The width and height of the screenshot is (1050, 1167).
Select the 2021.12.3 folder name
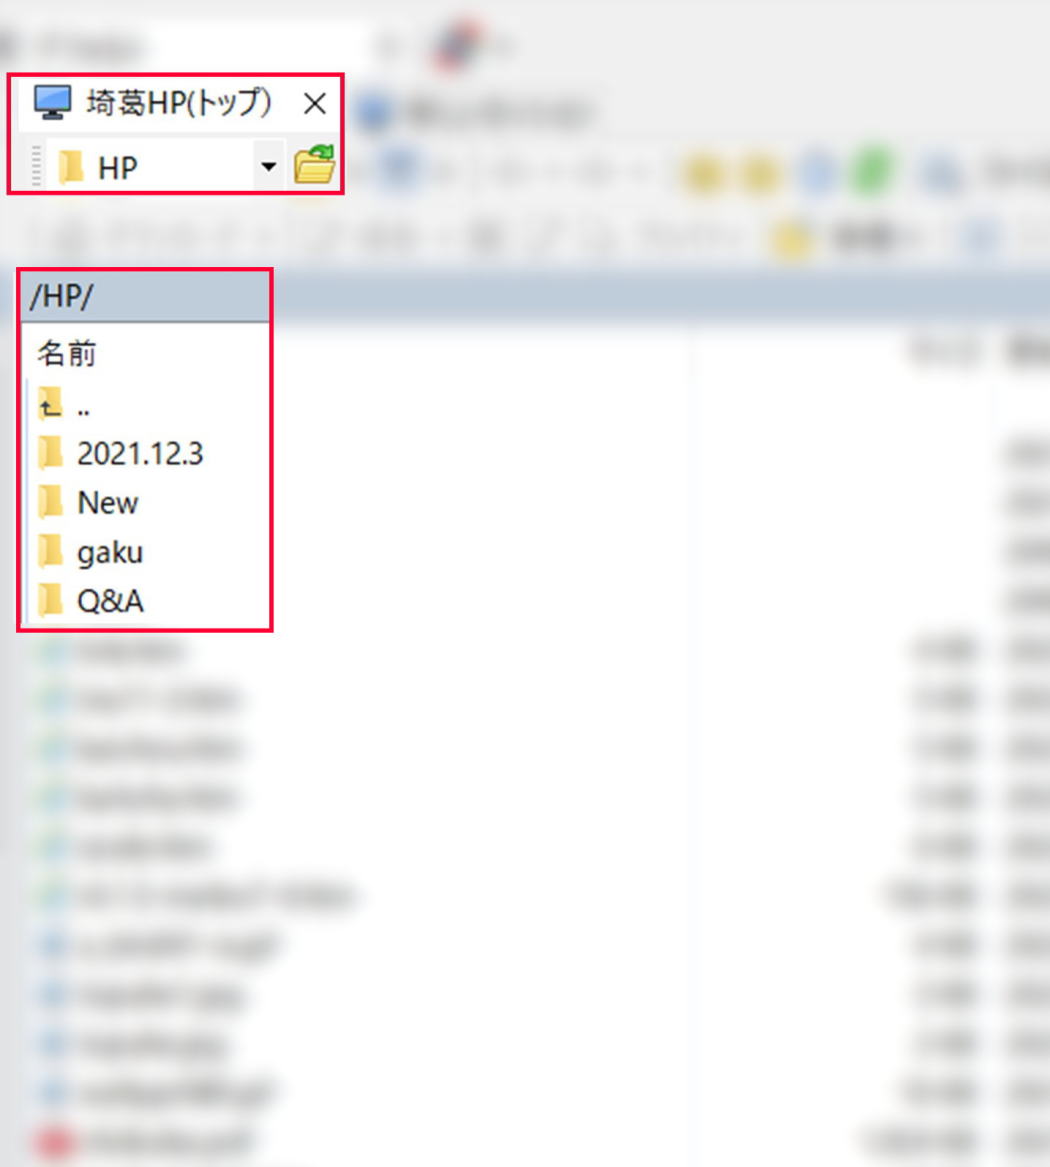click(140, 454)
